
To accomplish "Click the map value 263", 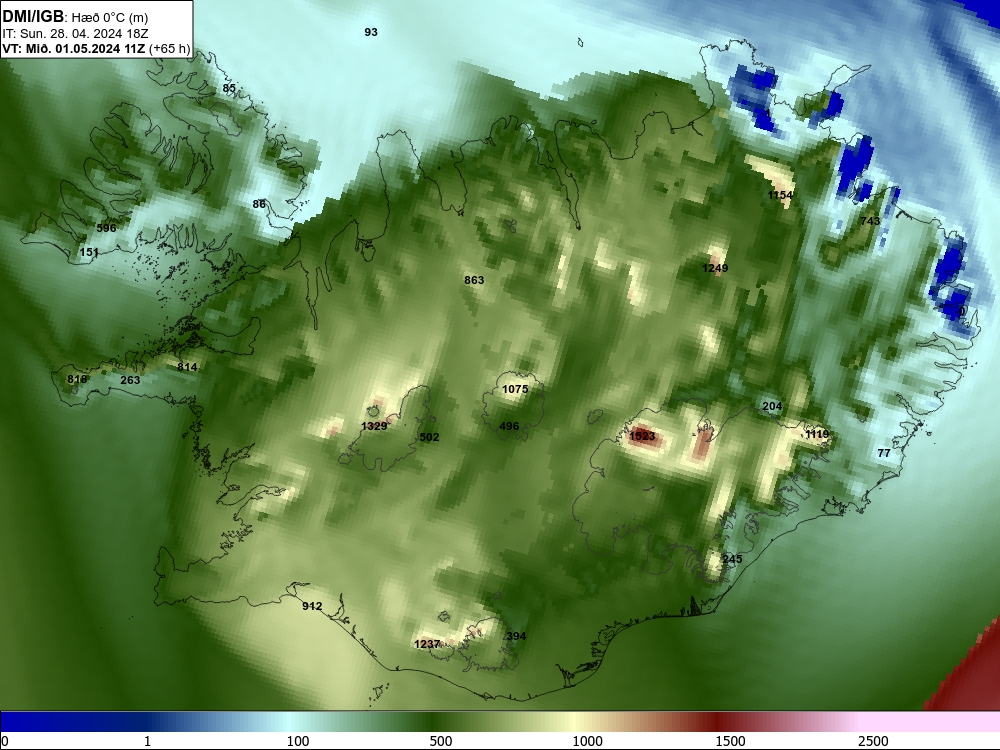I will 130,379.
